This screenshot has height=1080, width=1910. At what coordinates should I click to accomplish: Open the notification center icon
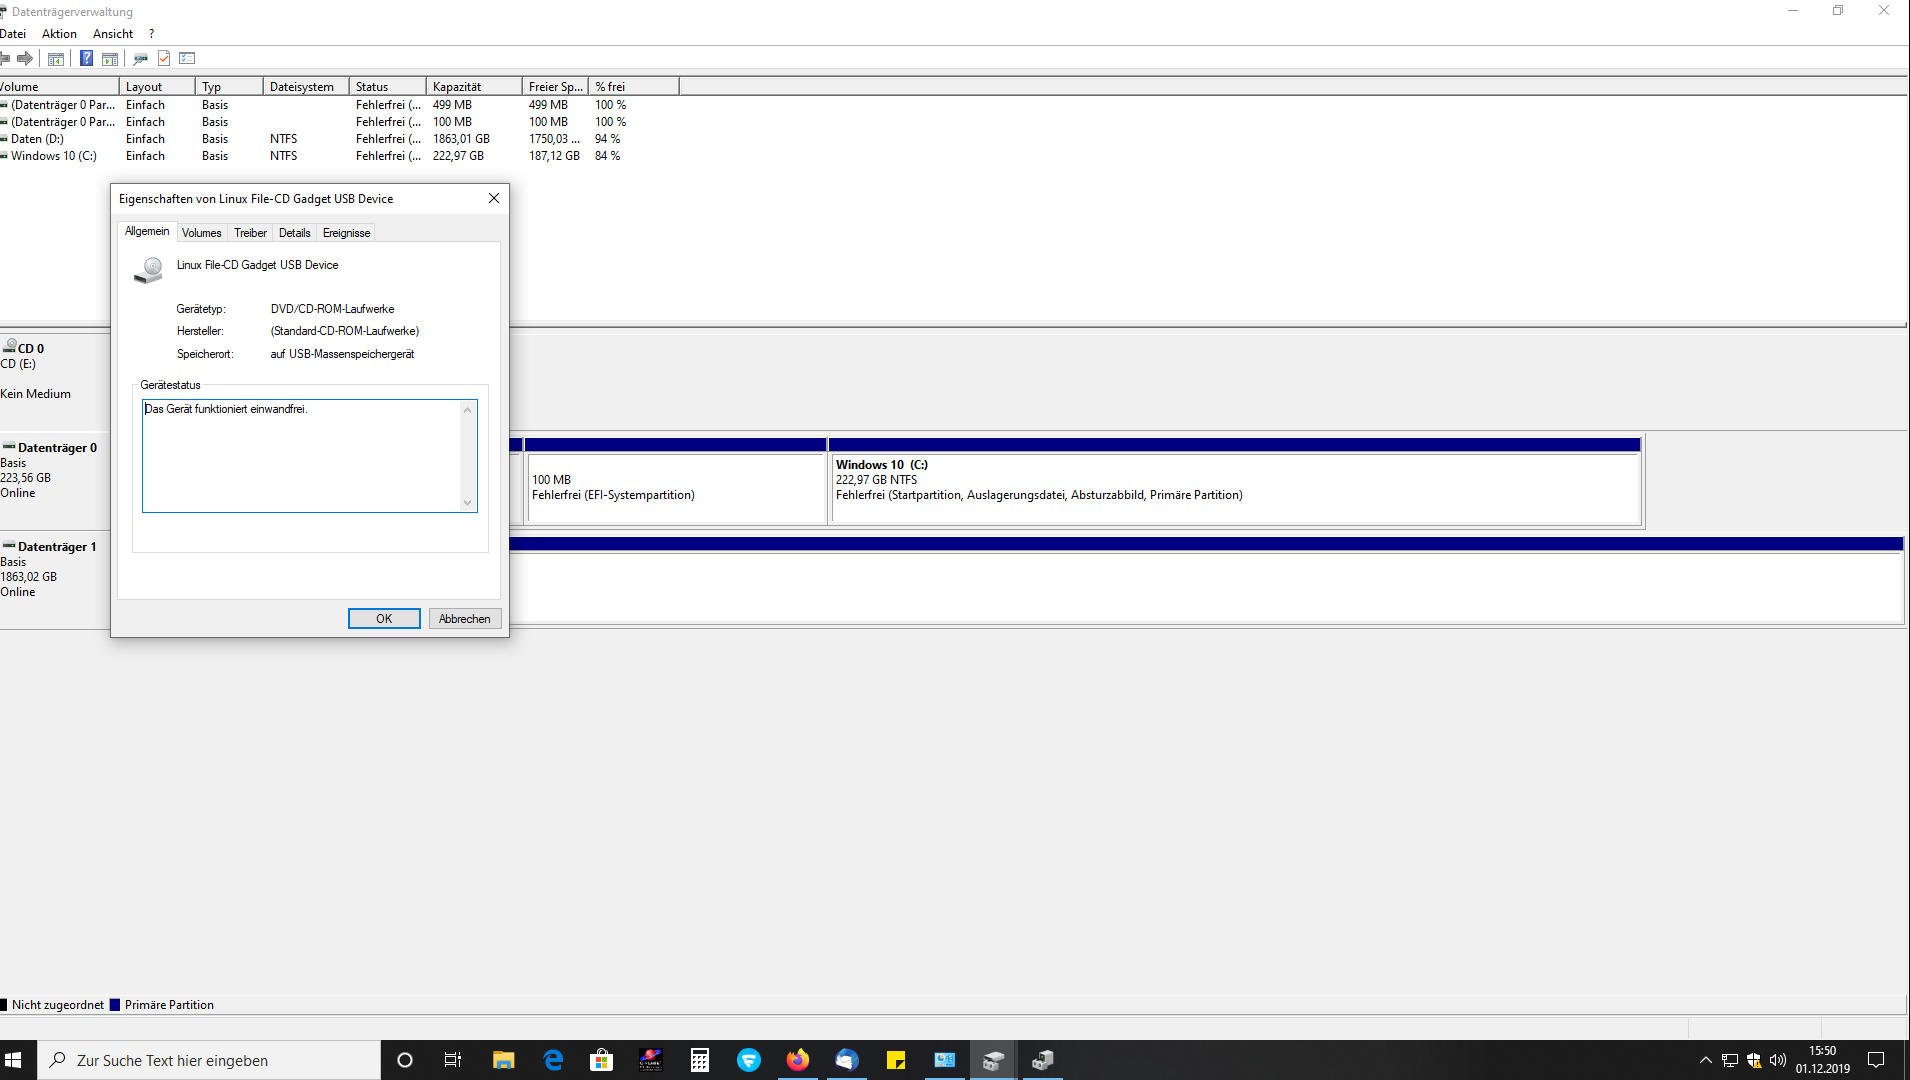(1876, 1060)
